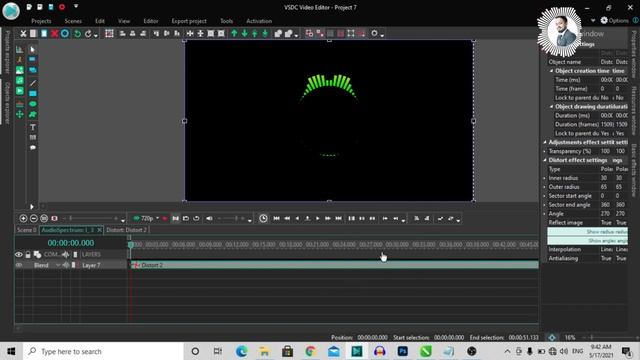Click the green move arrows tool icon
The height and width of the screenshot is (360, 640).
click(20, 114)
